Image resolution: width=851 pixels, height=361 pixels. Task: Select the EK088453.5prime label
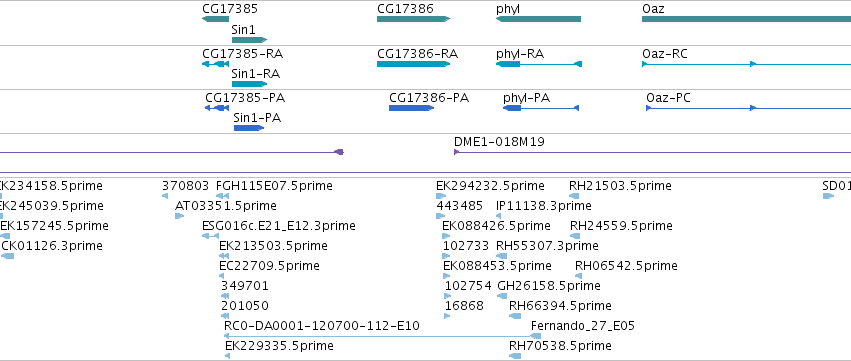(x=498, y=266)
